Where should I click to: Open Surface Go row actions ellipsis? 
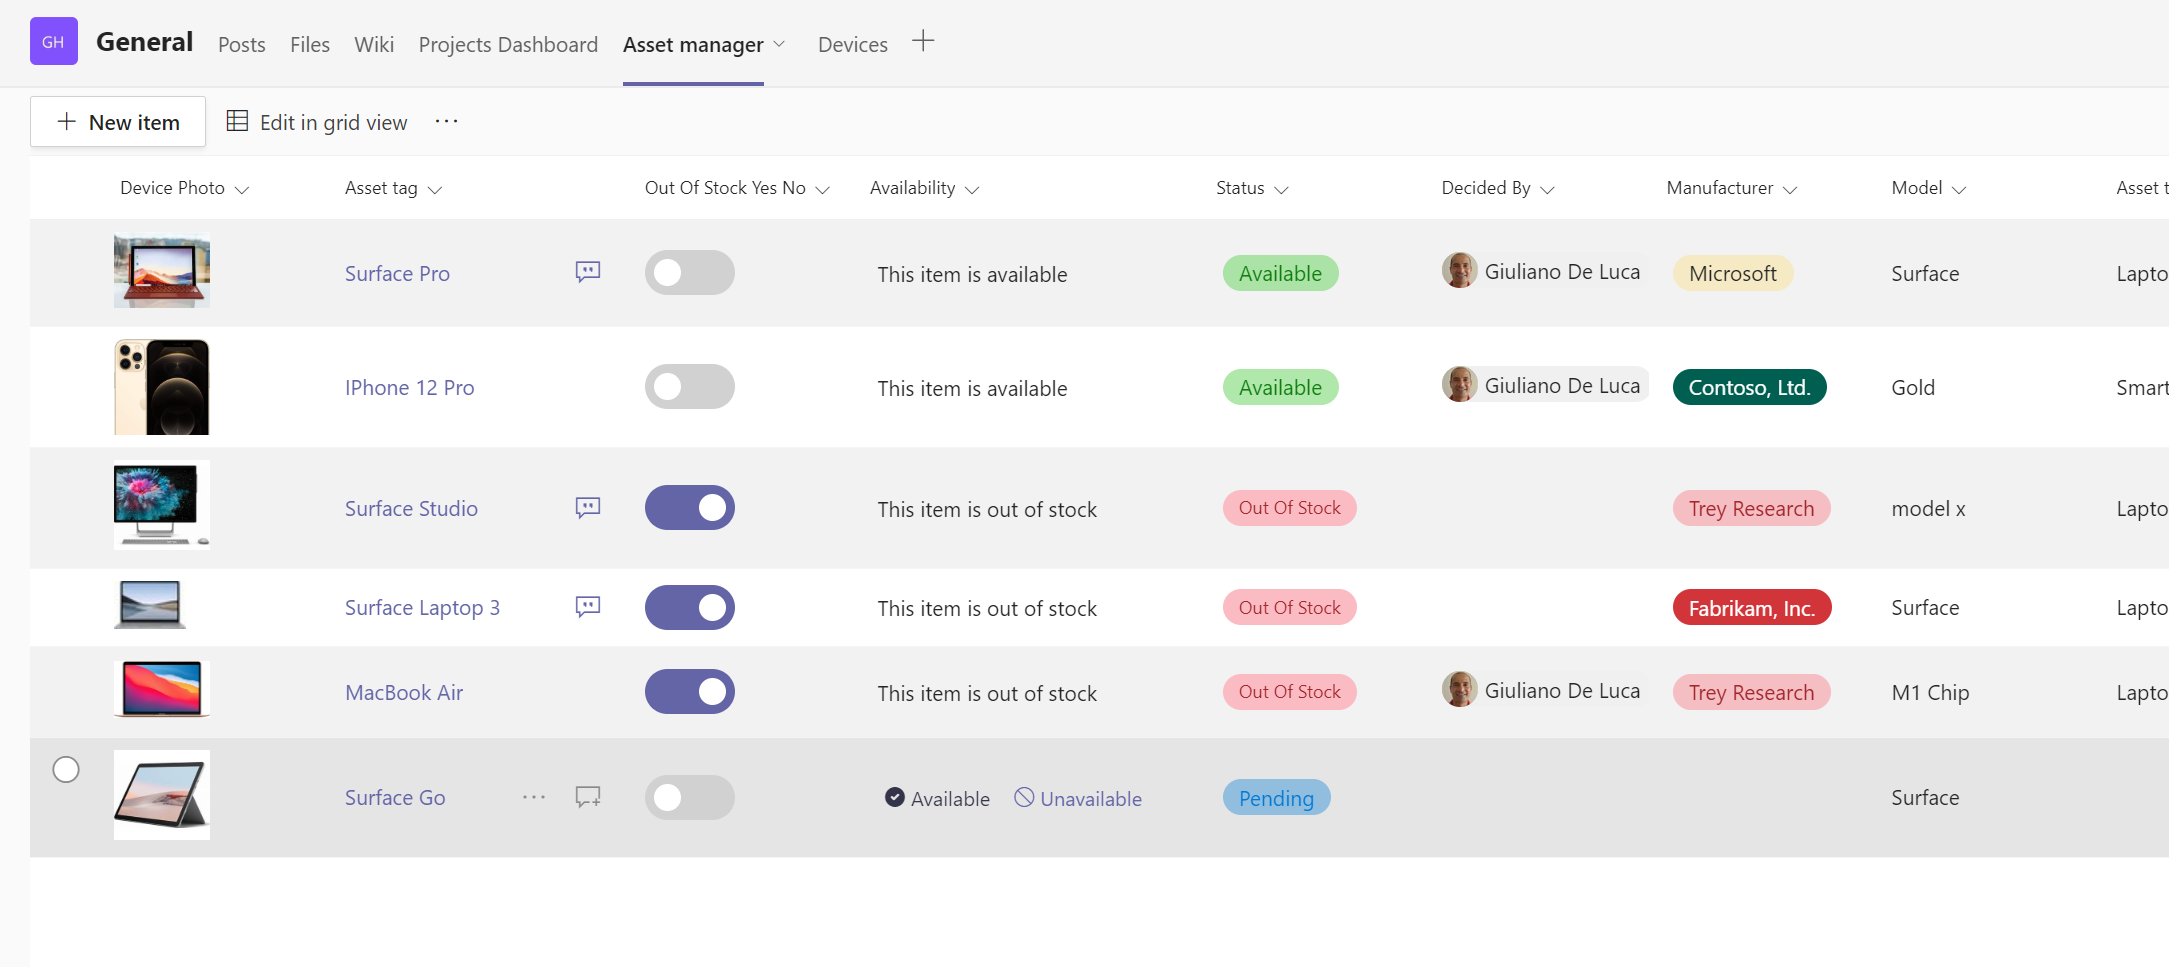(x=534, y=797)
